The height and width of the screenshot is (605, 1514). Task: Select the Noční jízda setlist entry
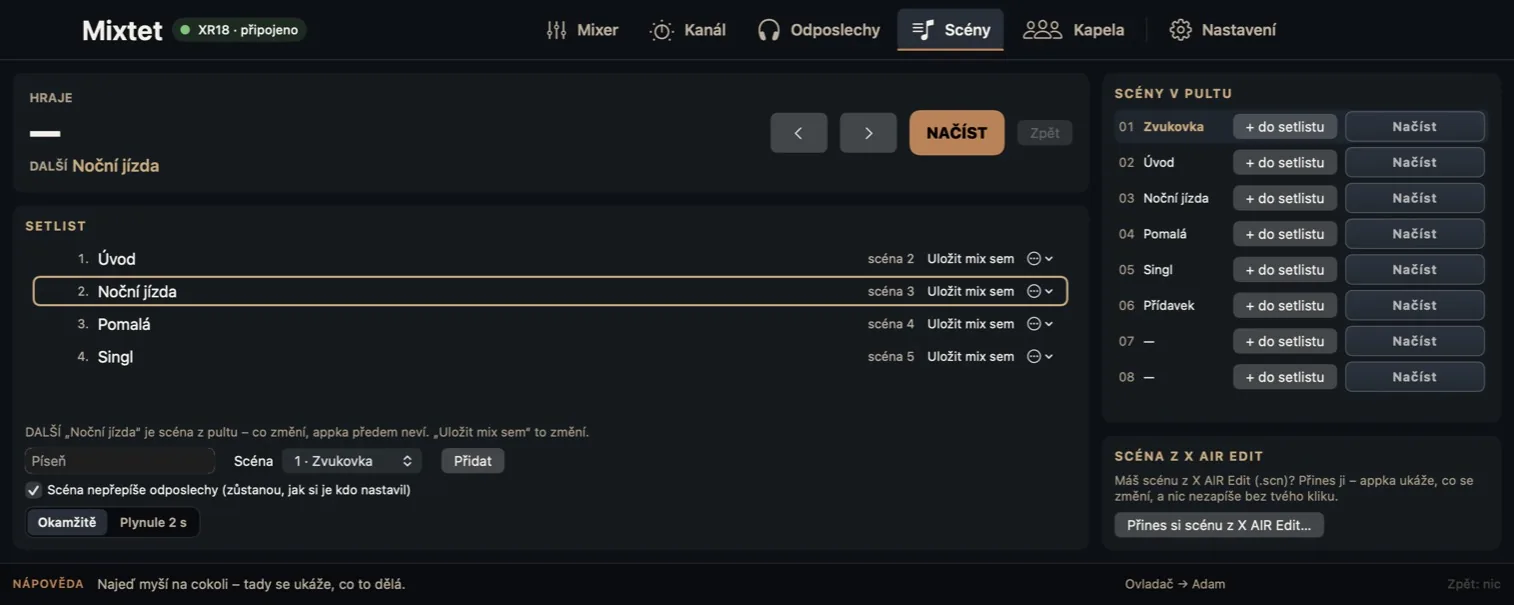pyautogui.click(x=550, y=291)
